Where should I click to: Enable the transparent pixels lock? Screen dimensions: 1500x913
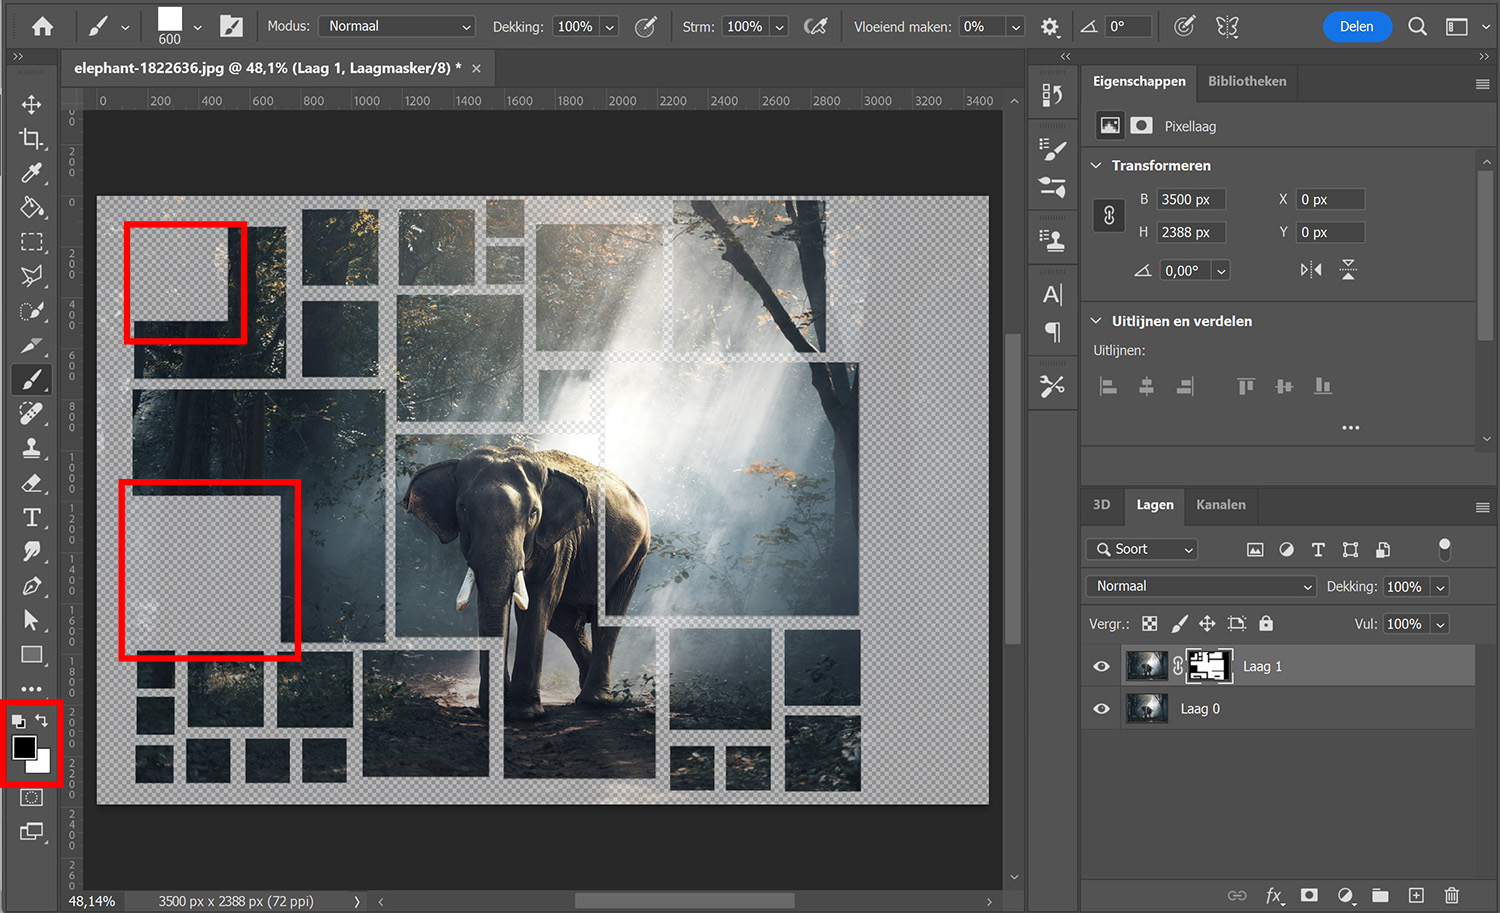tap(1149, 623)
